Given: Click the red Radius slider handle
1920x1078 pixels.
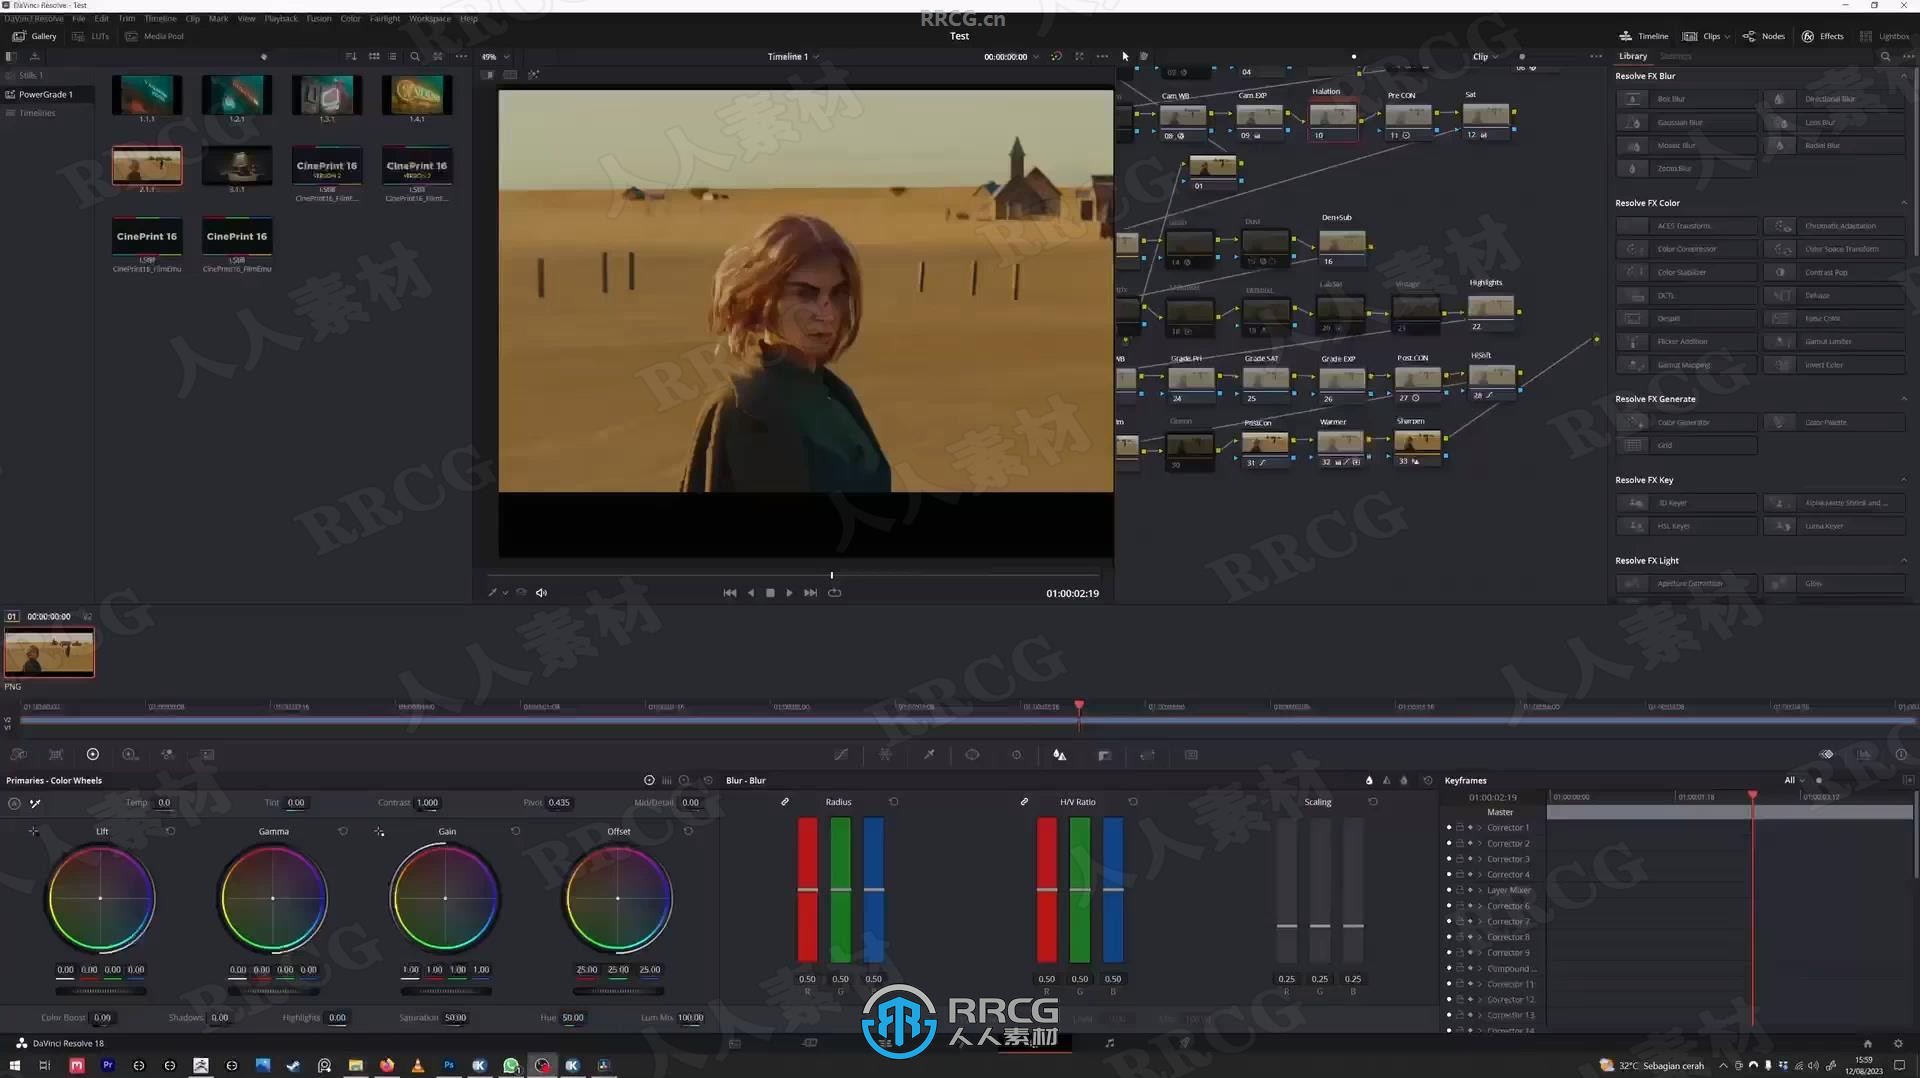Looking at the screenshot, I should click(x=807, y=889).
